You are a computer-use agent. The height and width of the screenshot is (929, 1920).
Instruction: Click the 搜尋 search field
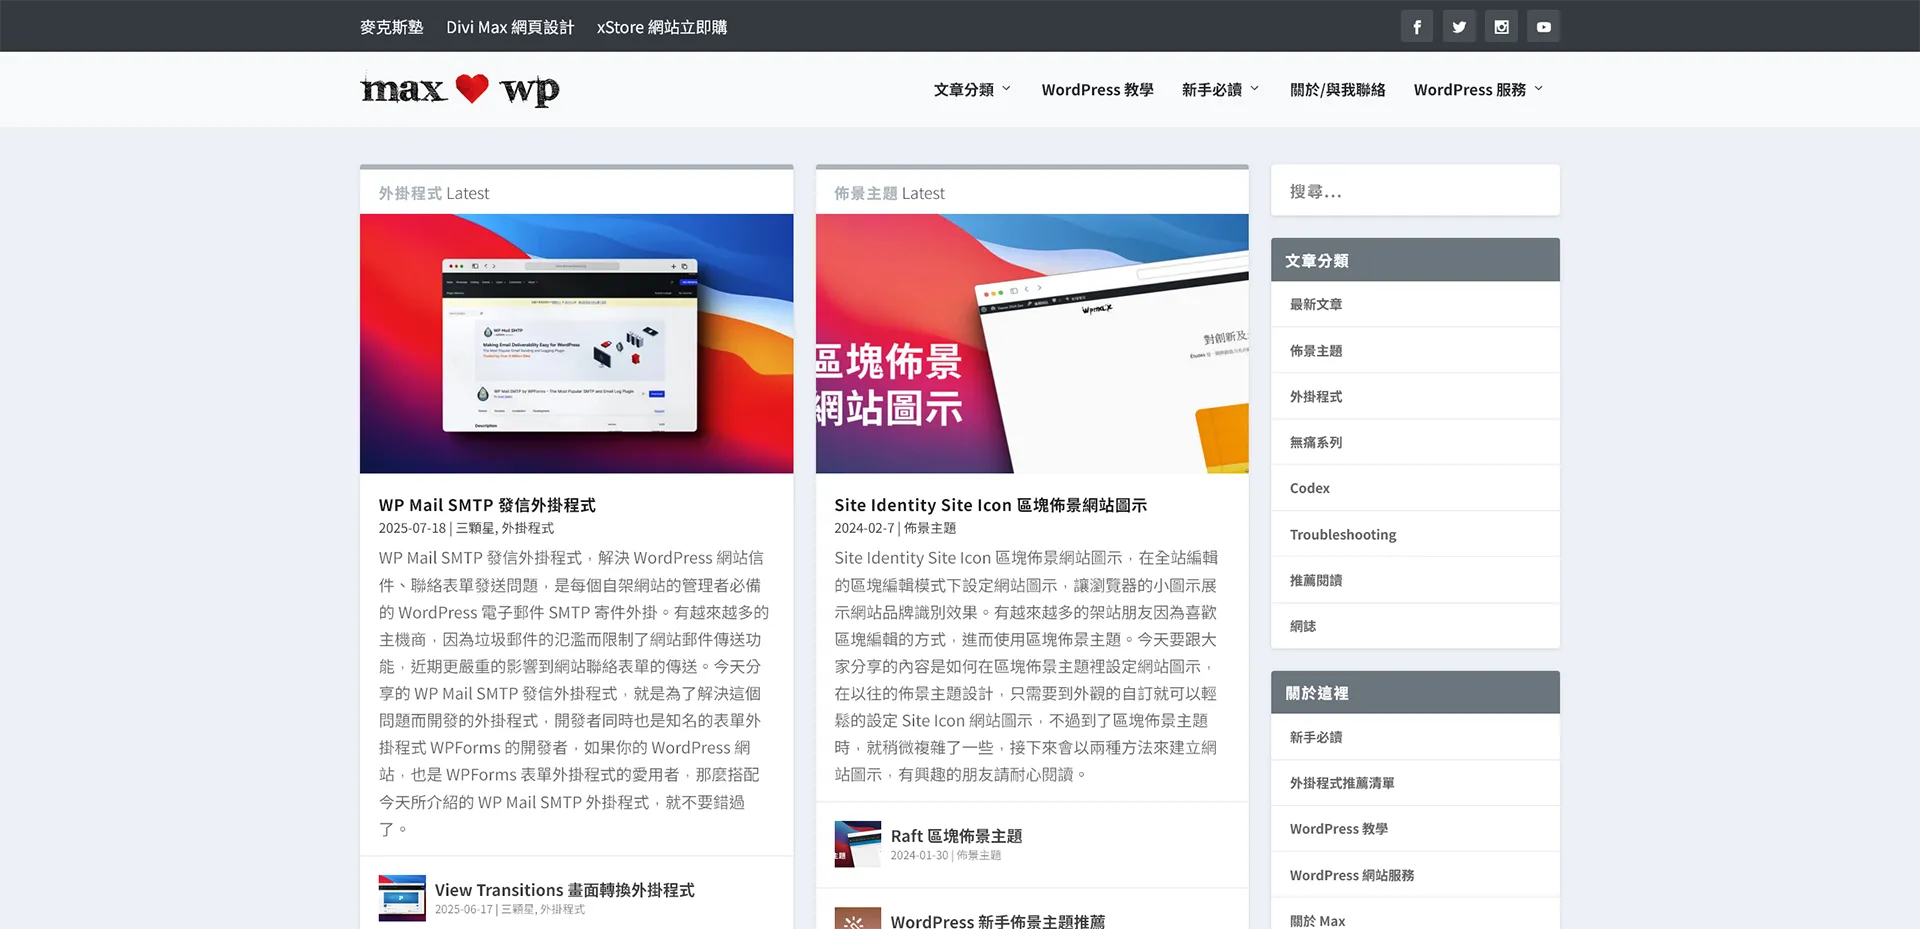1415,190
